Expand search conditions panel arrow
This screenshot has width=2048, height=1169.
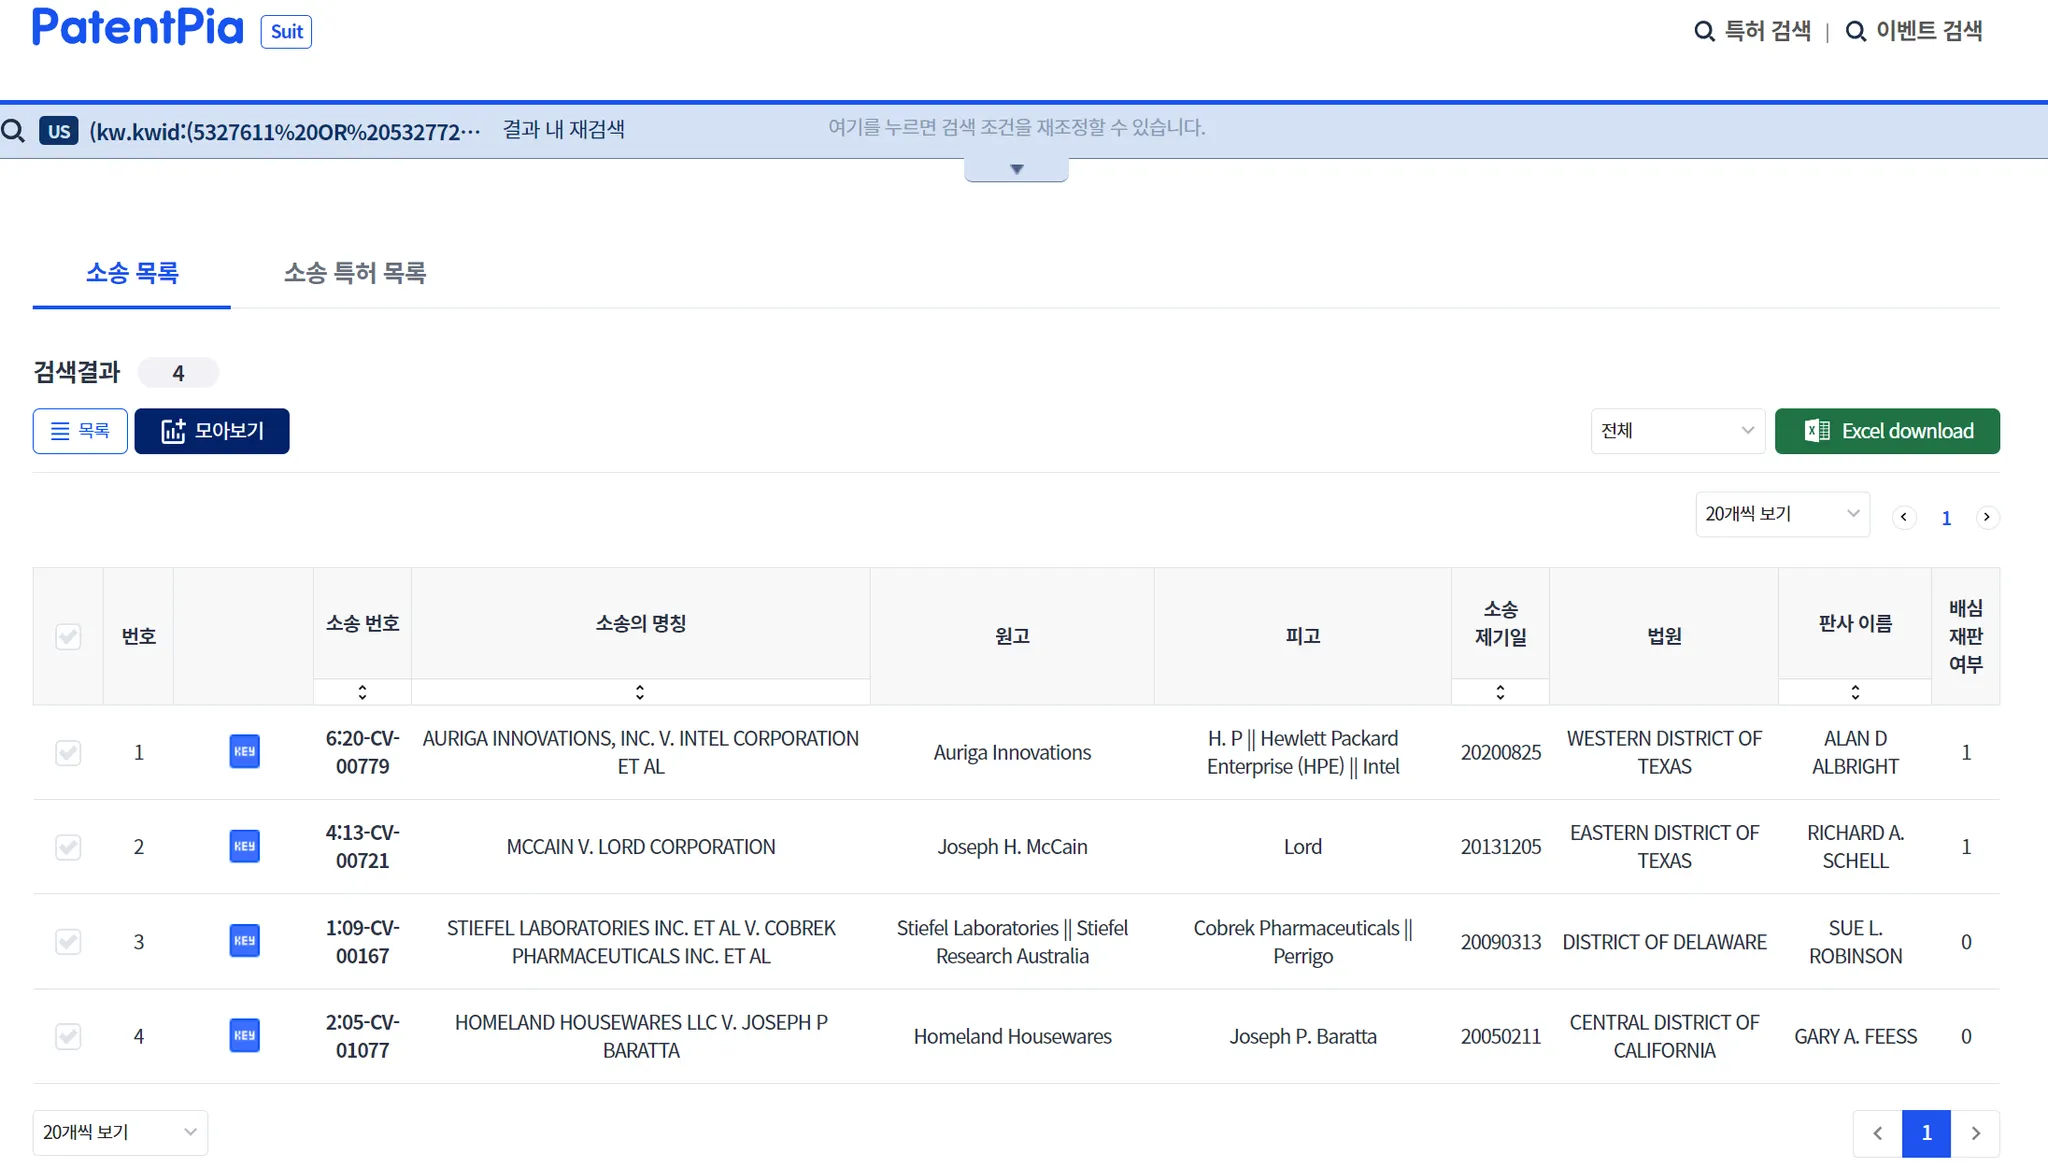point(1016,170)
